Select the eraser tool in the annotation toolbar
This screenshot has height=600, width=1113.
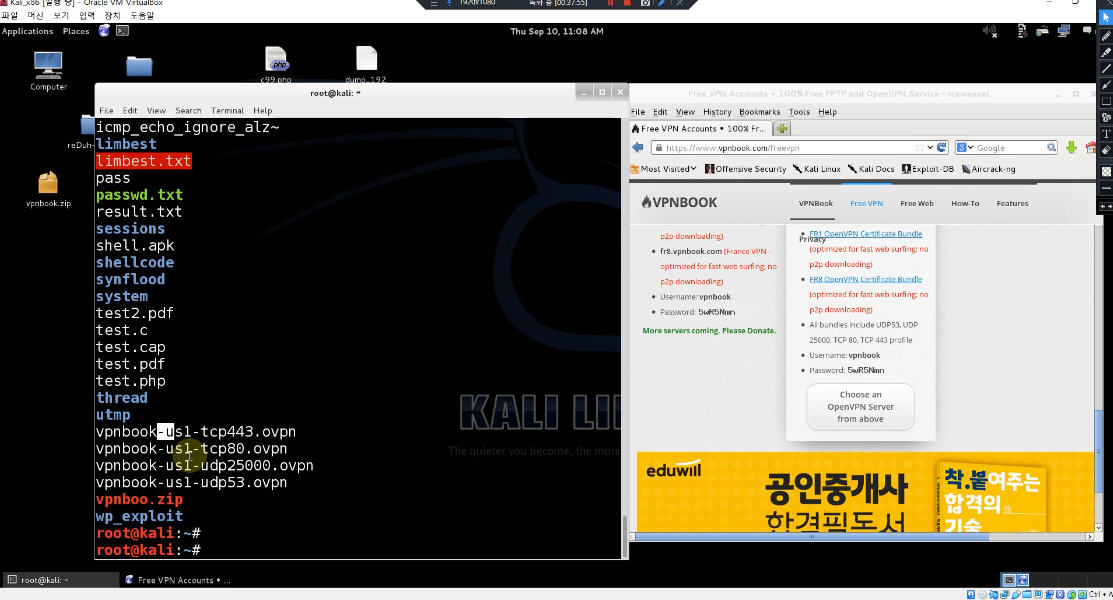coord(1105,151)
